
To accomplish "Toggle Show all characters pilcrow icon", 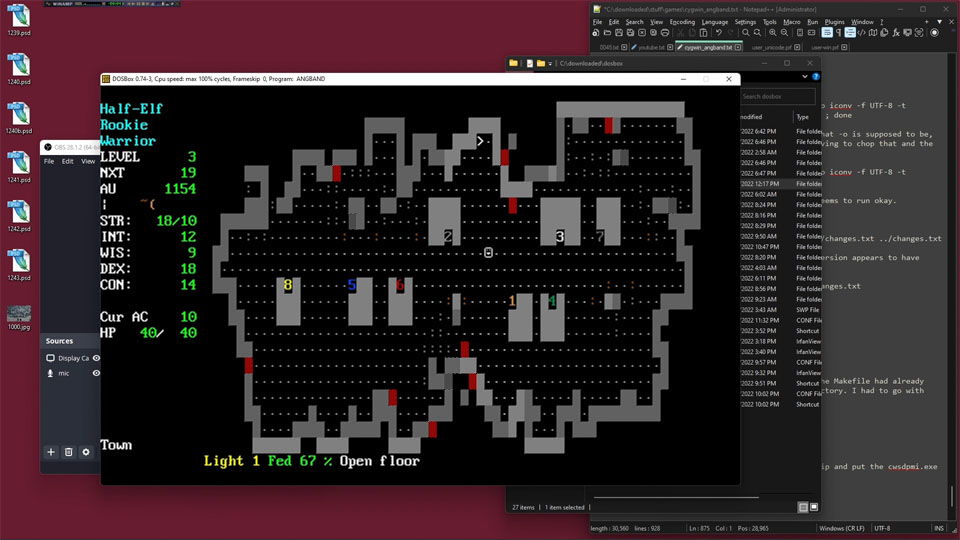I will pyautogui.click(x=838, y=33).
